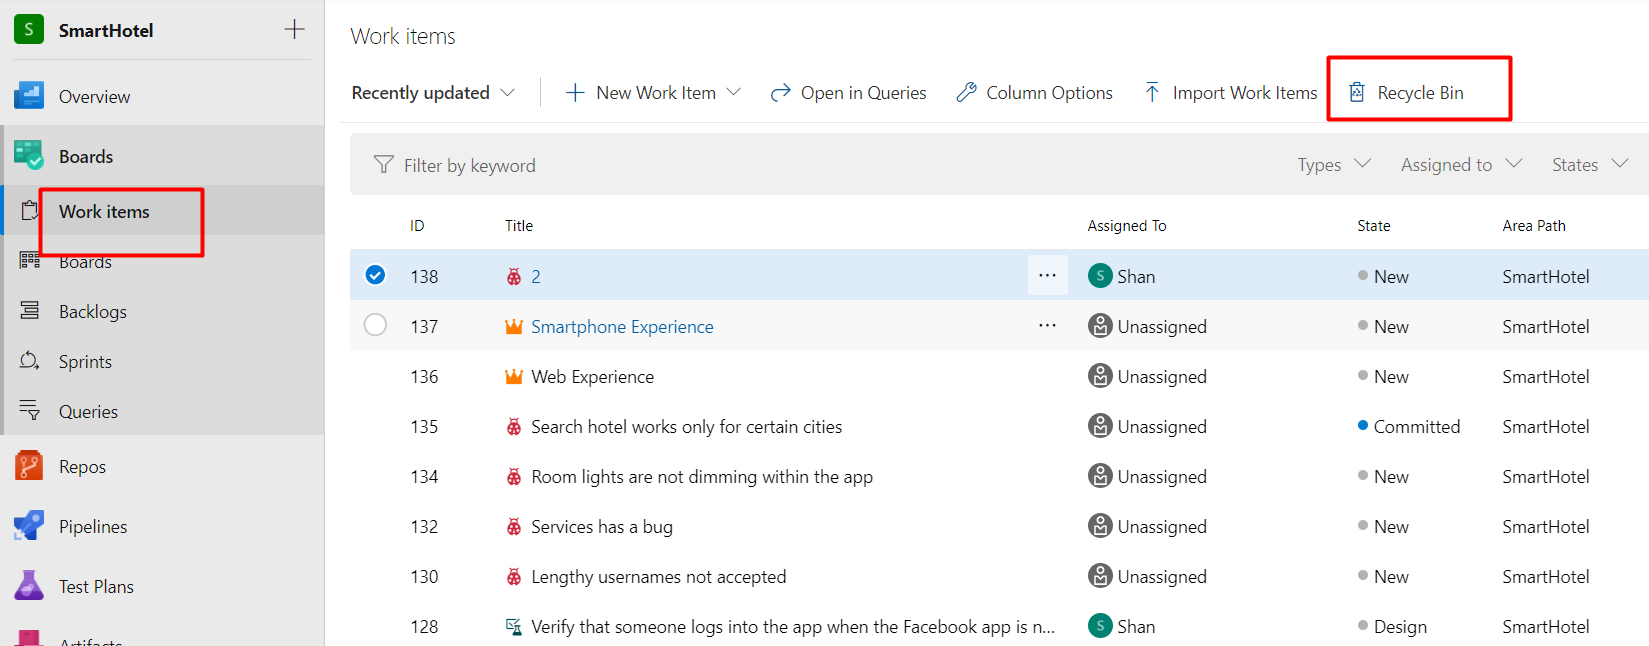Viewport: 1649px width, 646px height.
Task: Uncheck the selected checkbox for item 138
Action: [375, 274]
